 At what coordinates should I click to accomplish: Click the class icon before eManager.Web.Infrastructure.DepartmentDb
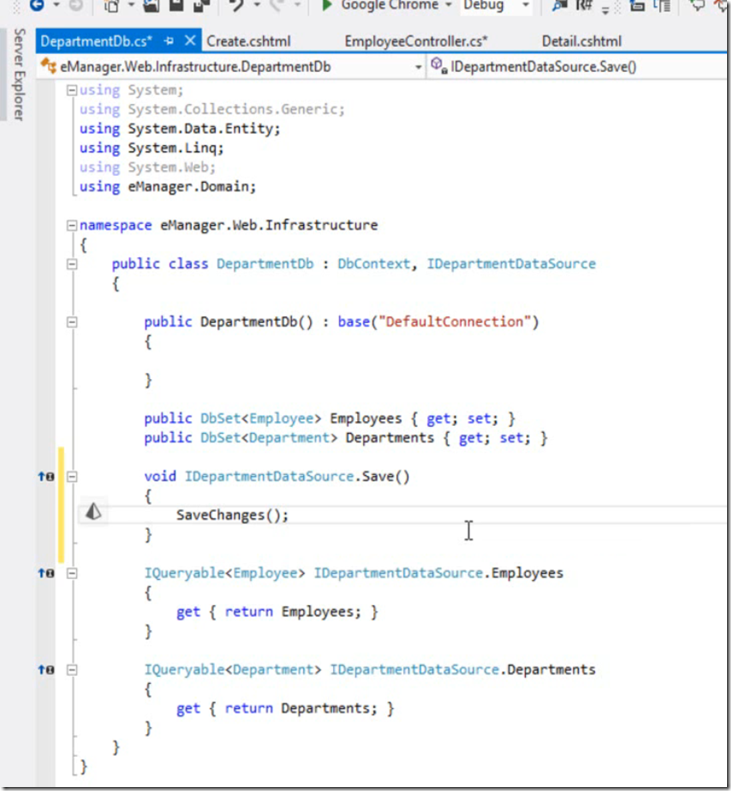pos(48,66)
